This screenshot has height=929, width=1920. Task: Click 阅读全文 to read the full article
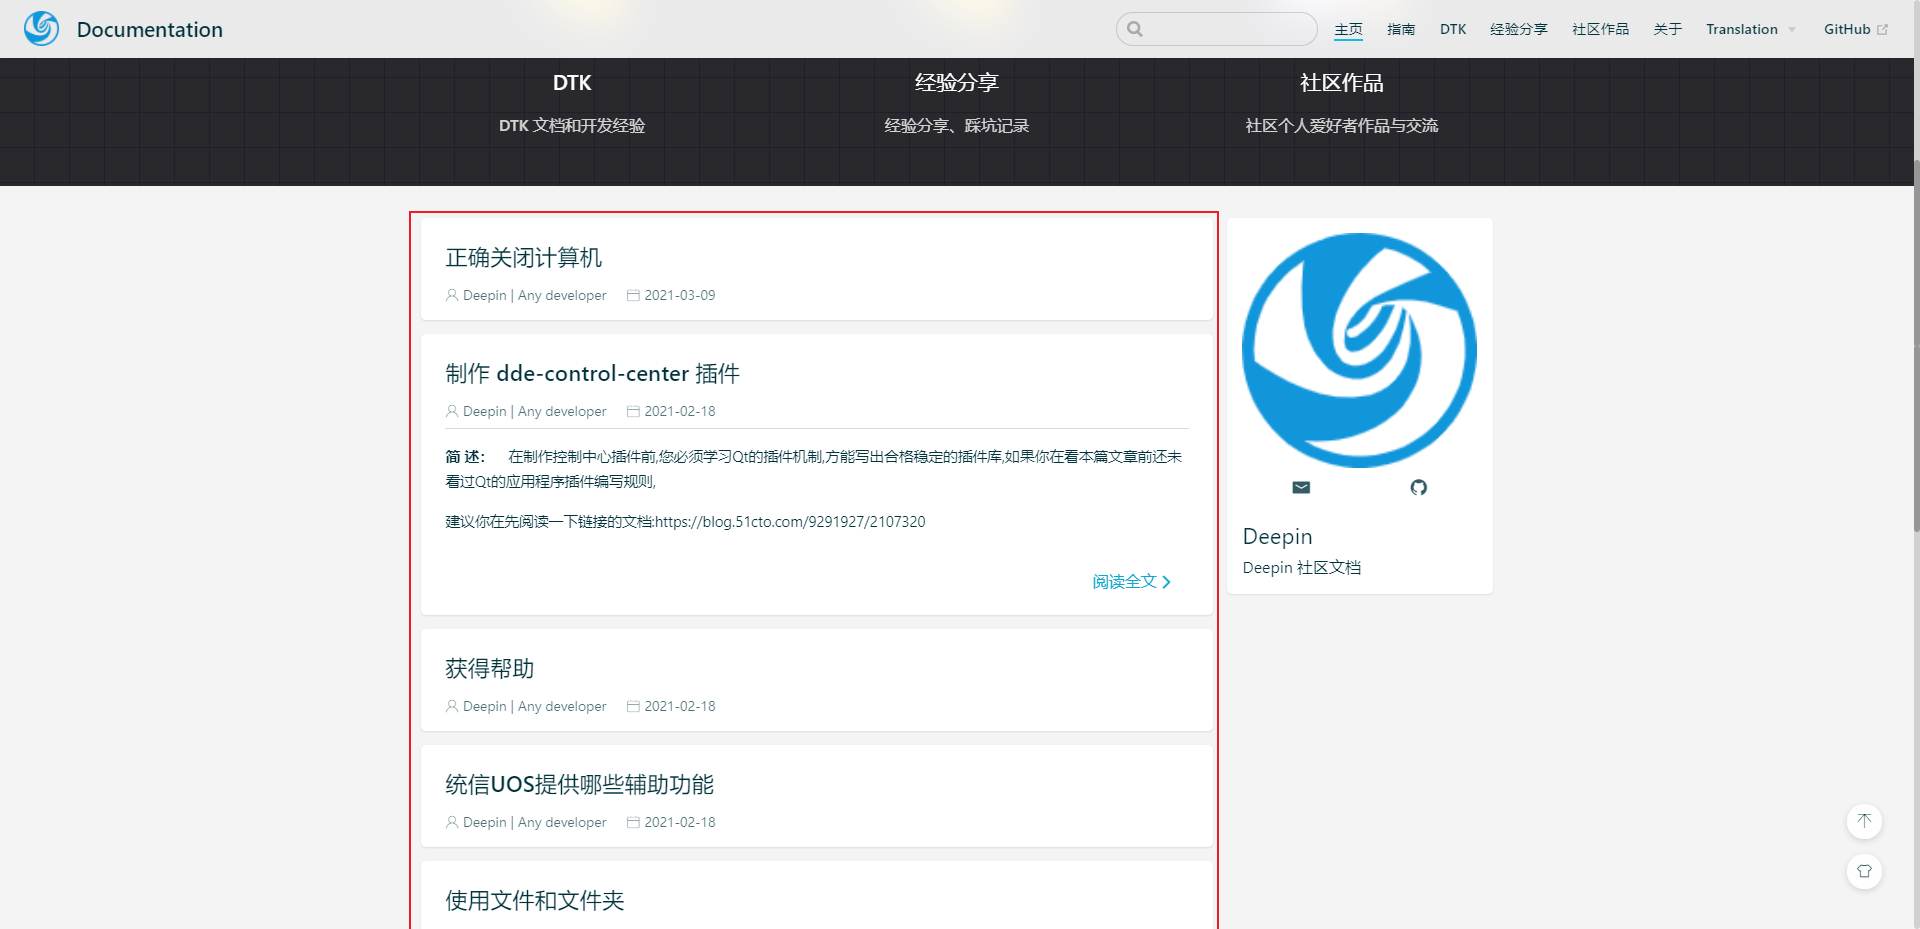click(1131, 582)
